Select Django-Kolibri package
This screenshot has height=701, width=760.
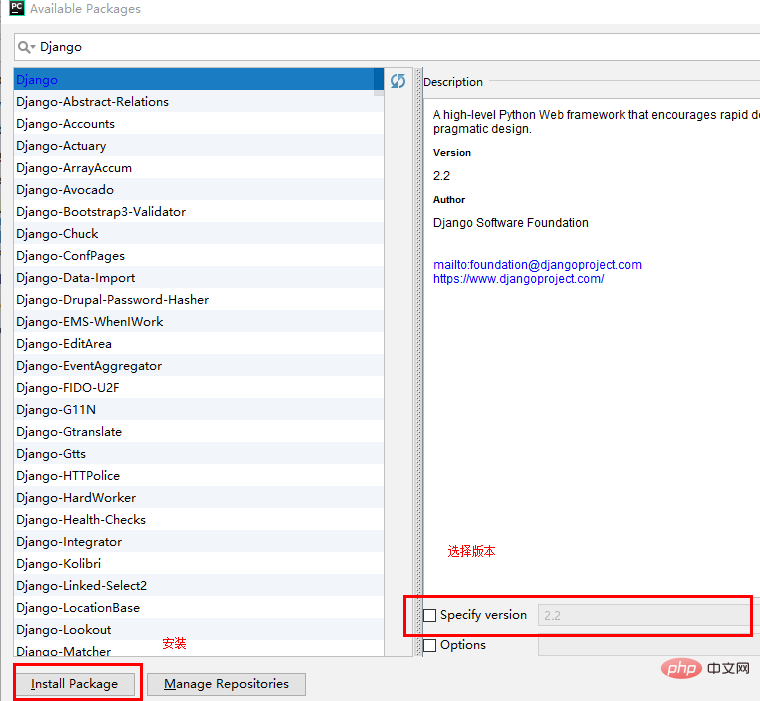pos(199,564)
